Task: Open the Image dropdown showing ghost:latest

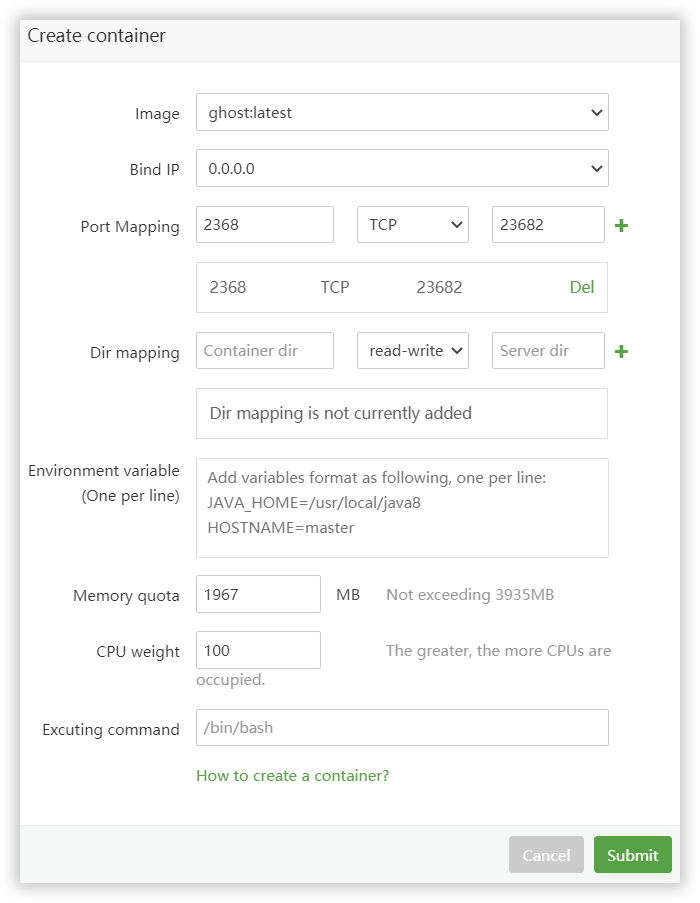Action: click(401, 113)
